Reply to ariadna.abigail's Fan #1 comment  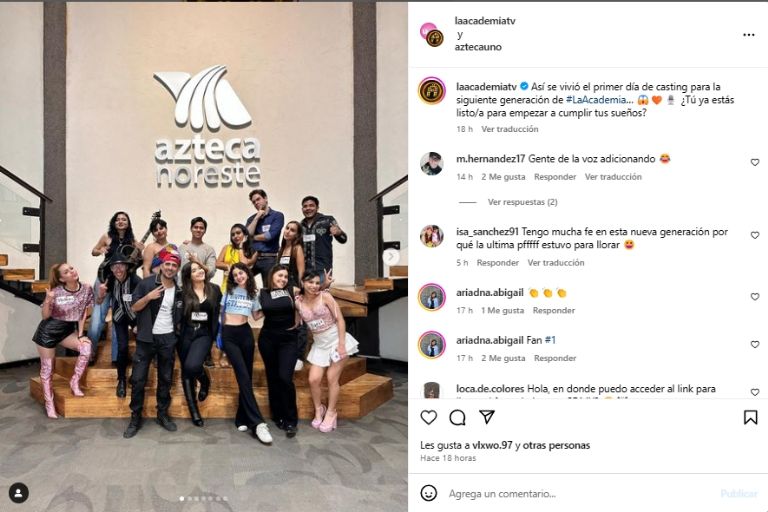555,358
